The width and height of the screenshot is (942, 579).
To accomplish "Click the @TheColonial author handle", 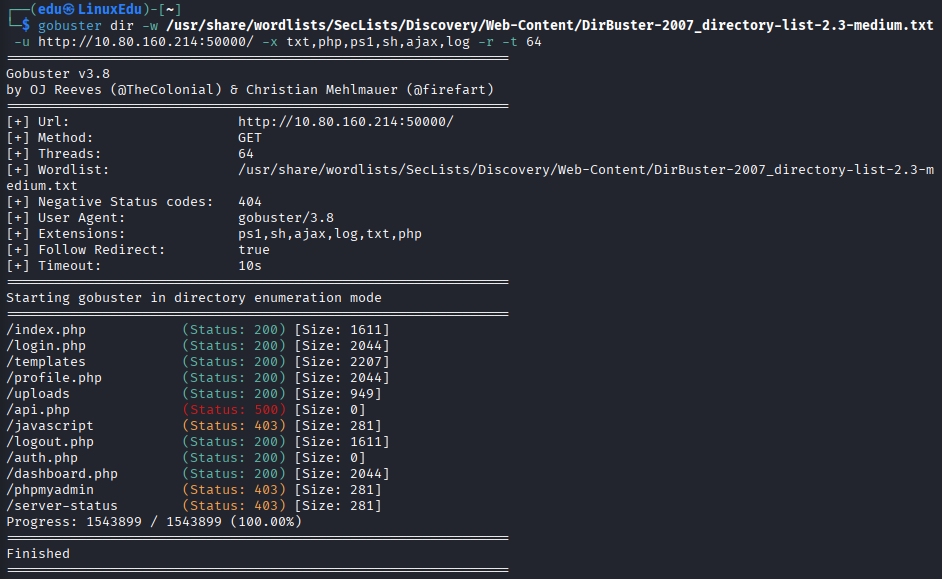I will pos(166,89).
